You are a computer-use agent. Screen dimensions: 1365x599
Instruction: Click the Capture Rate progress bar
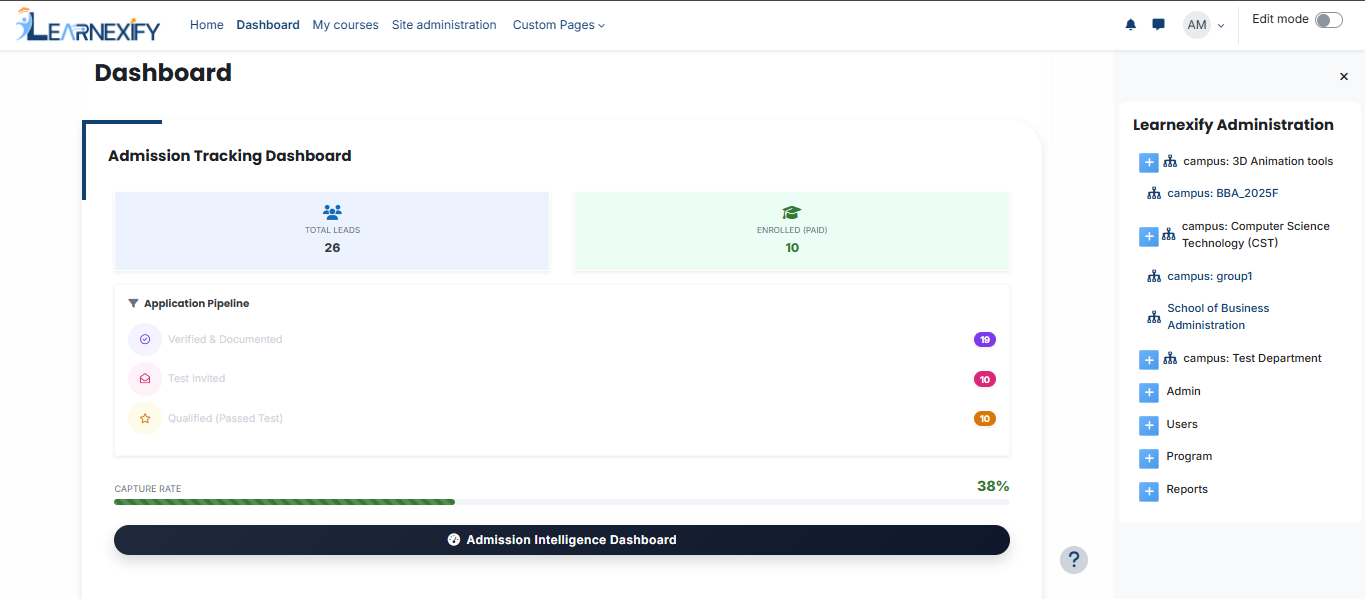point(562,502)
